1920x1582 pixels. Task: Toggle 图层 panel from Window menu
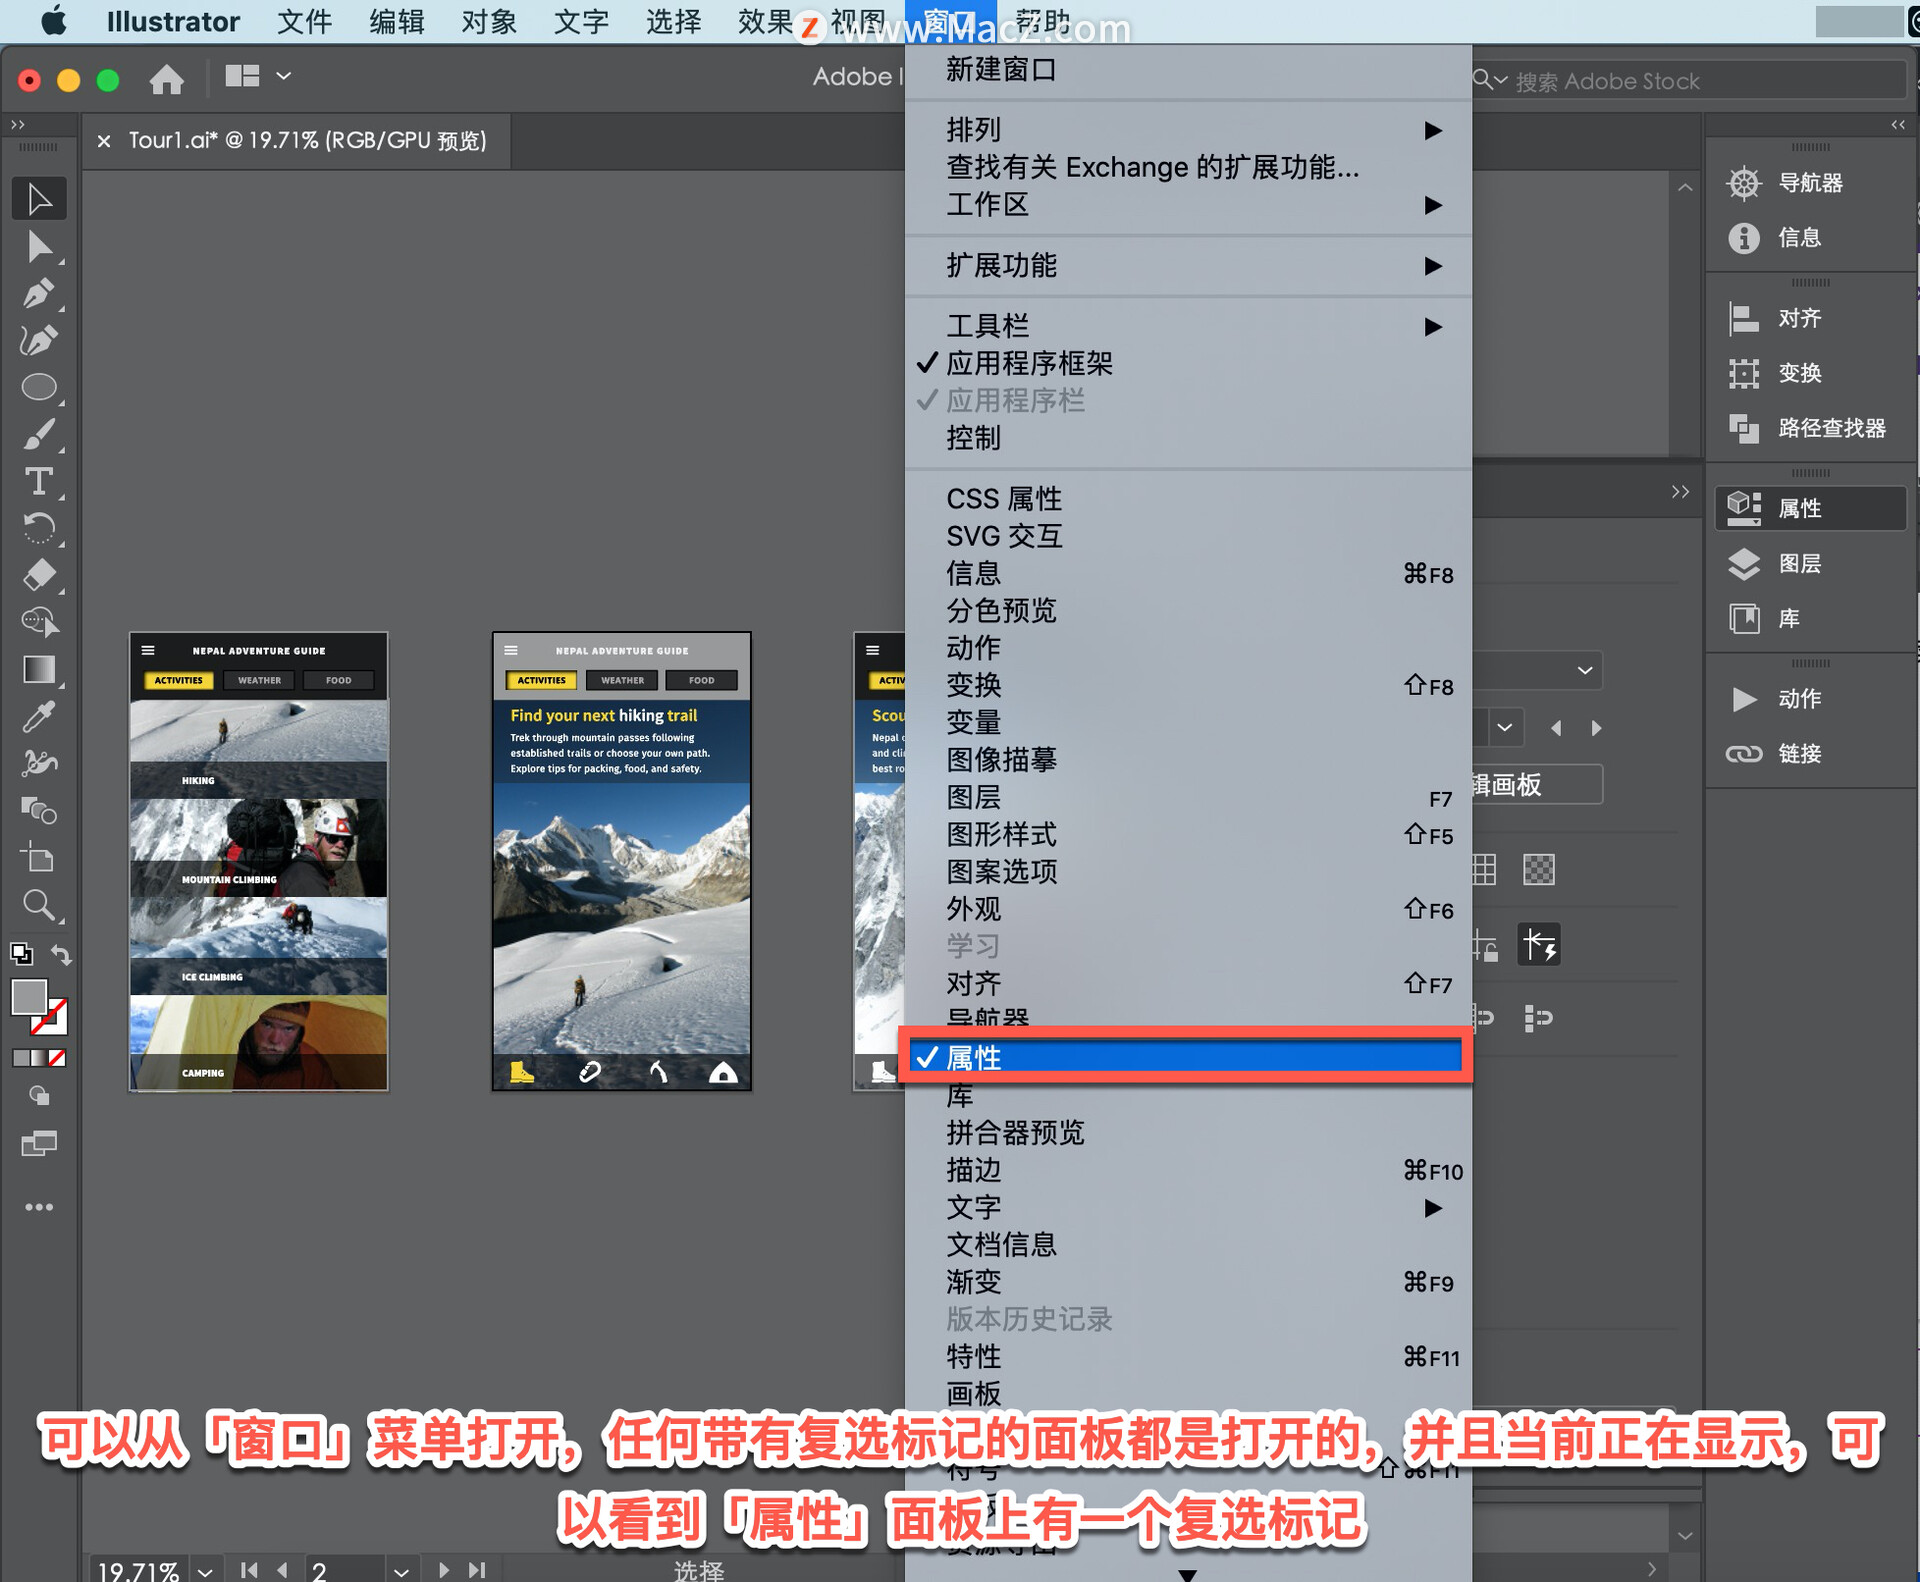tap(1186, 797)
